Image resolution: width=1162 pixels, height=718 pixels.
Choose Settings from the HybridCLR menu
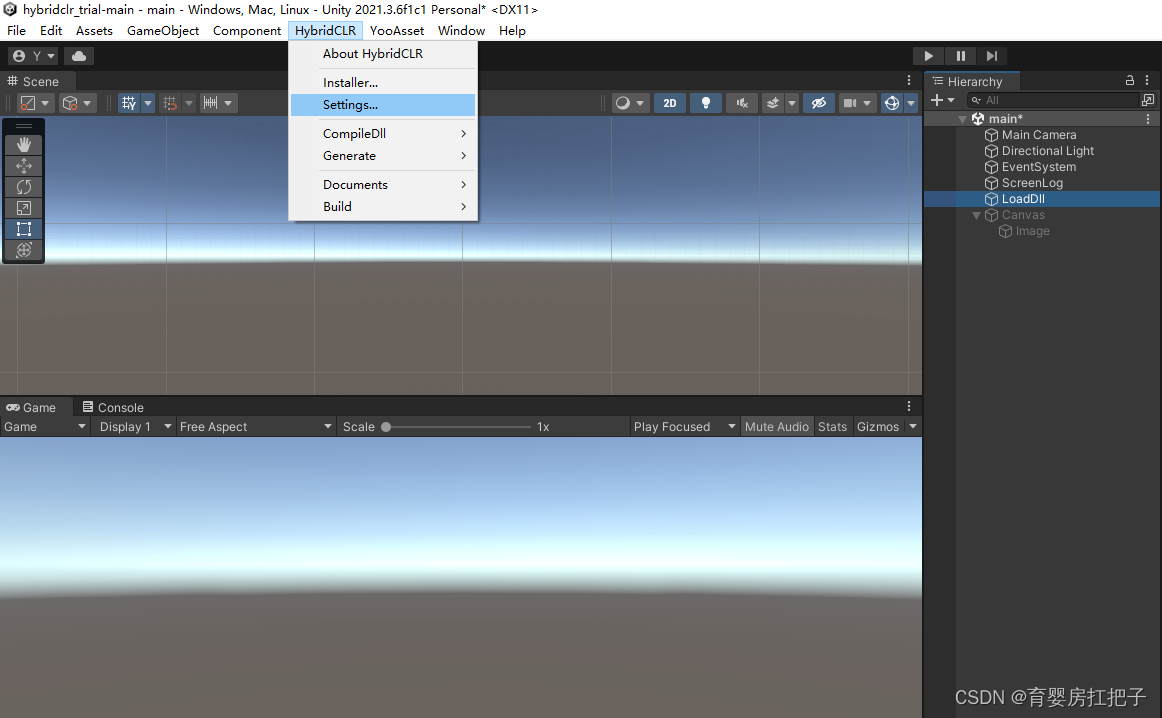(x=352, y=104)
